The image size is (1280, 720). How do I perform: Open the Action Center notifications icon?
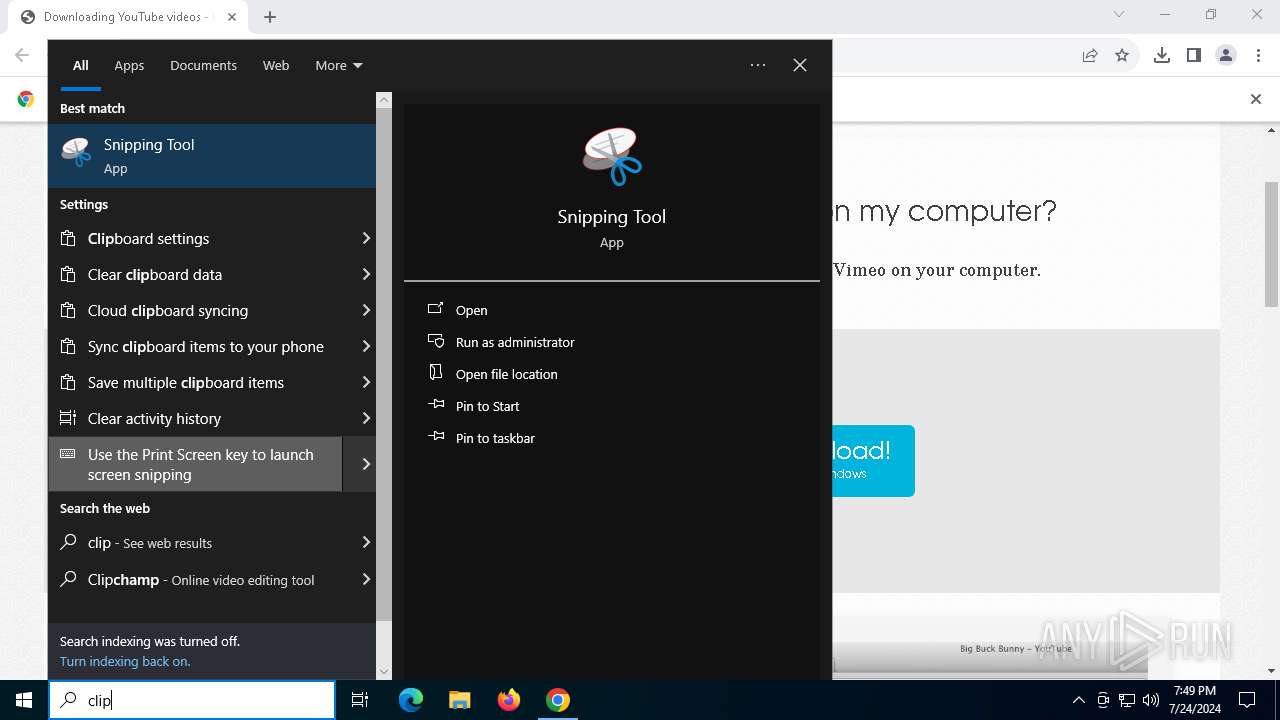pos(1247,700)
